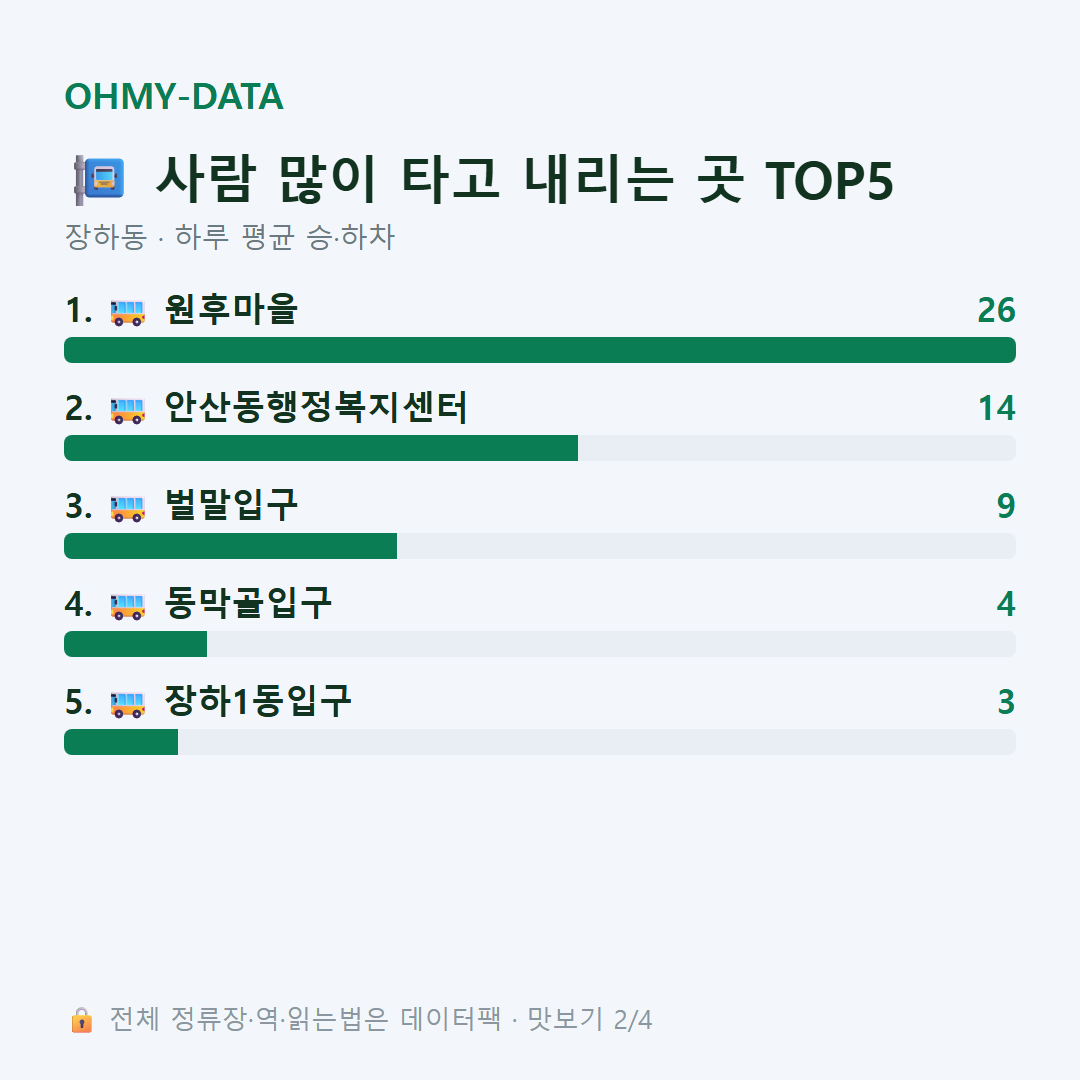
Task: Click the subtitle 장하동 하루 평균 승·하차
Action: coord(229,237)
